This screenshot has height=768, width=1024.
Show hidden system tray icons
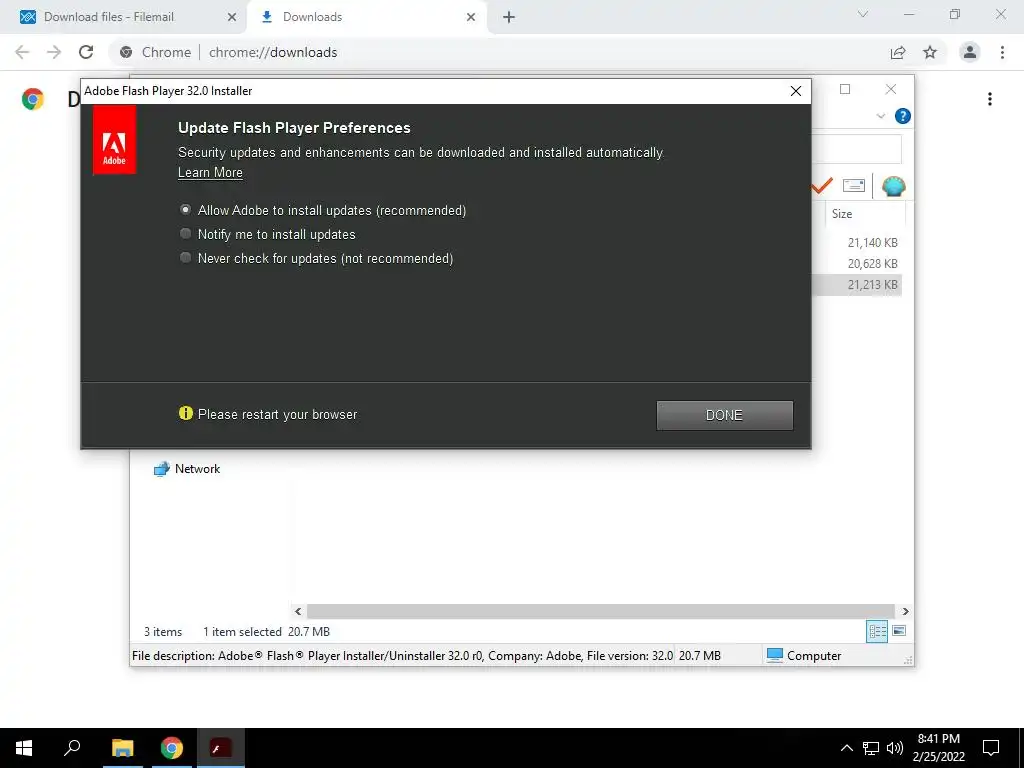846,748
